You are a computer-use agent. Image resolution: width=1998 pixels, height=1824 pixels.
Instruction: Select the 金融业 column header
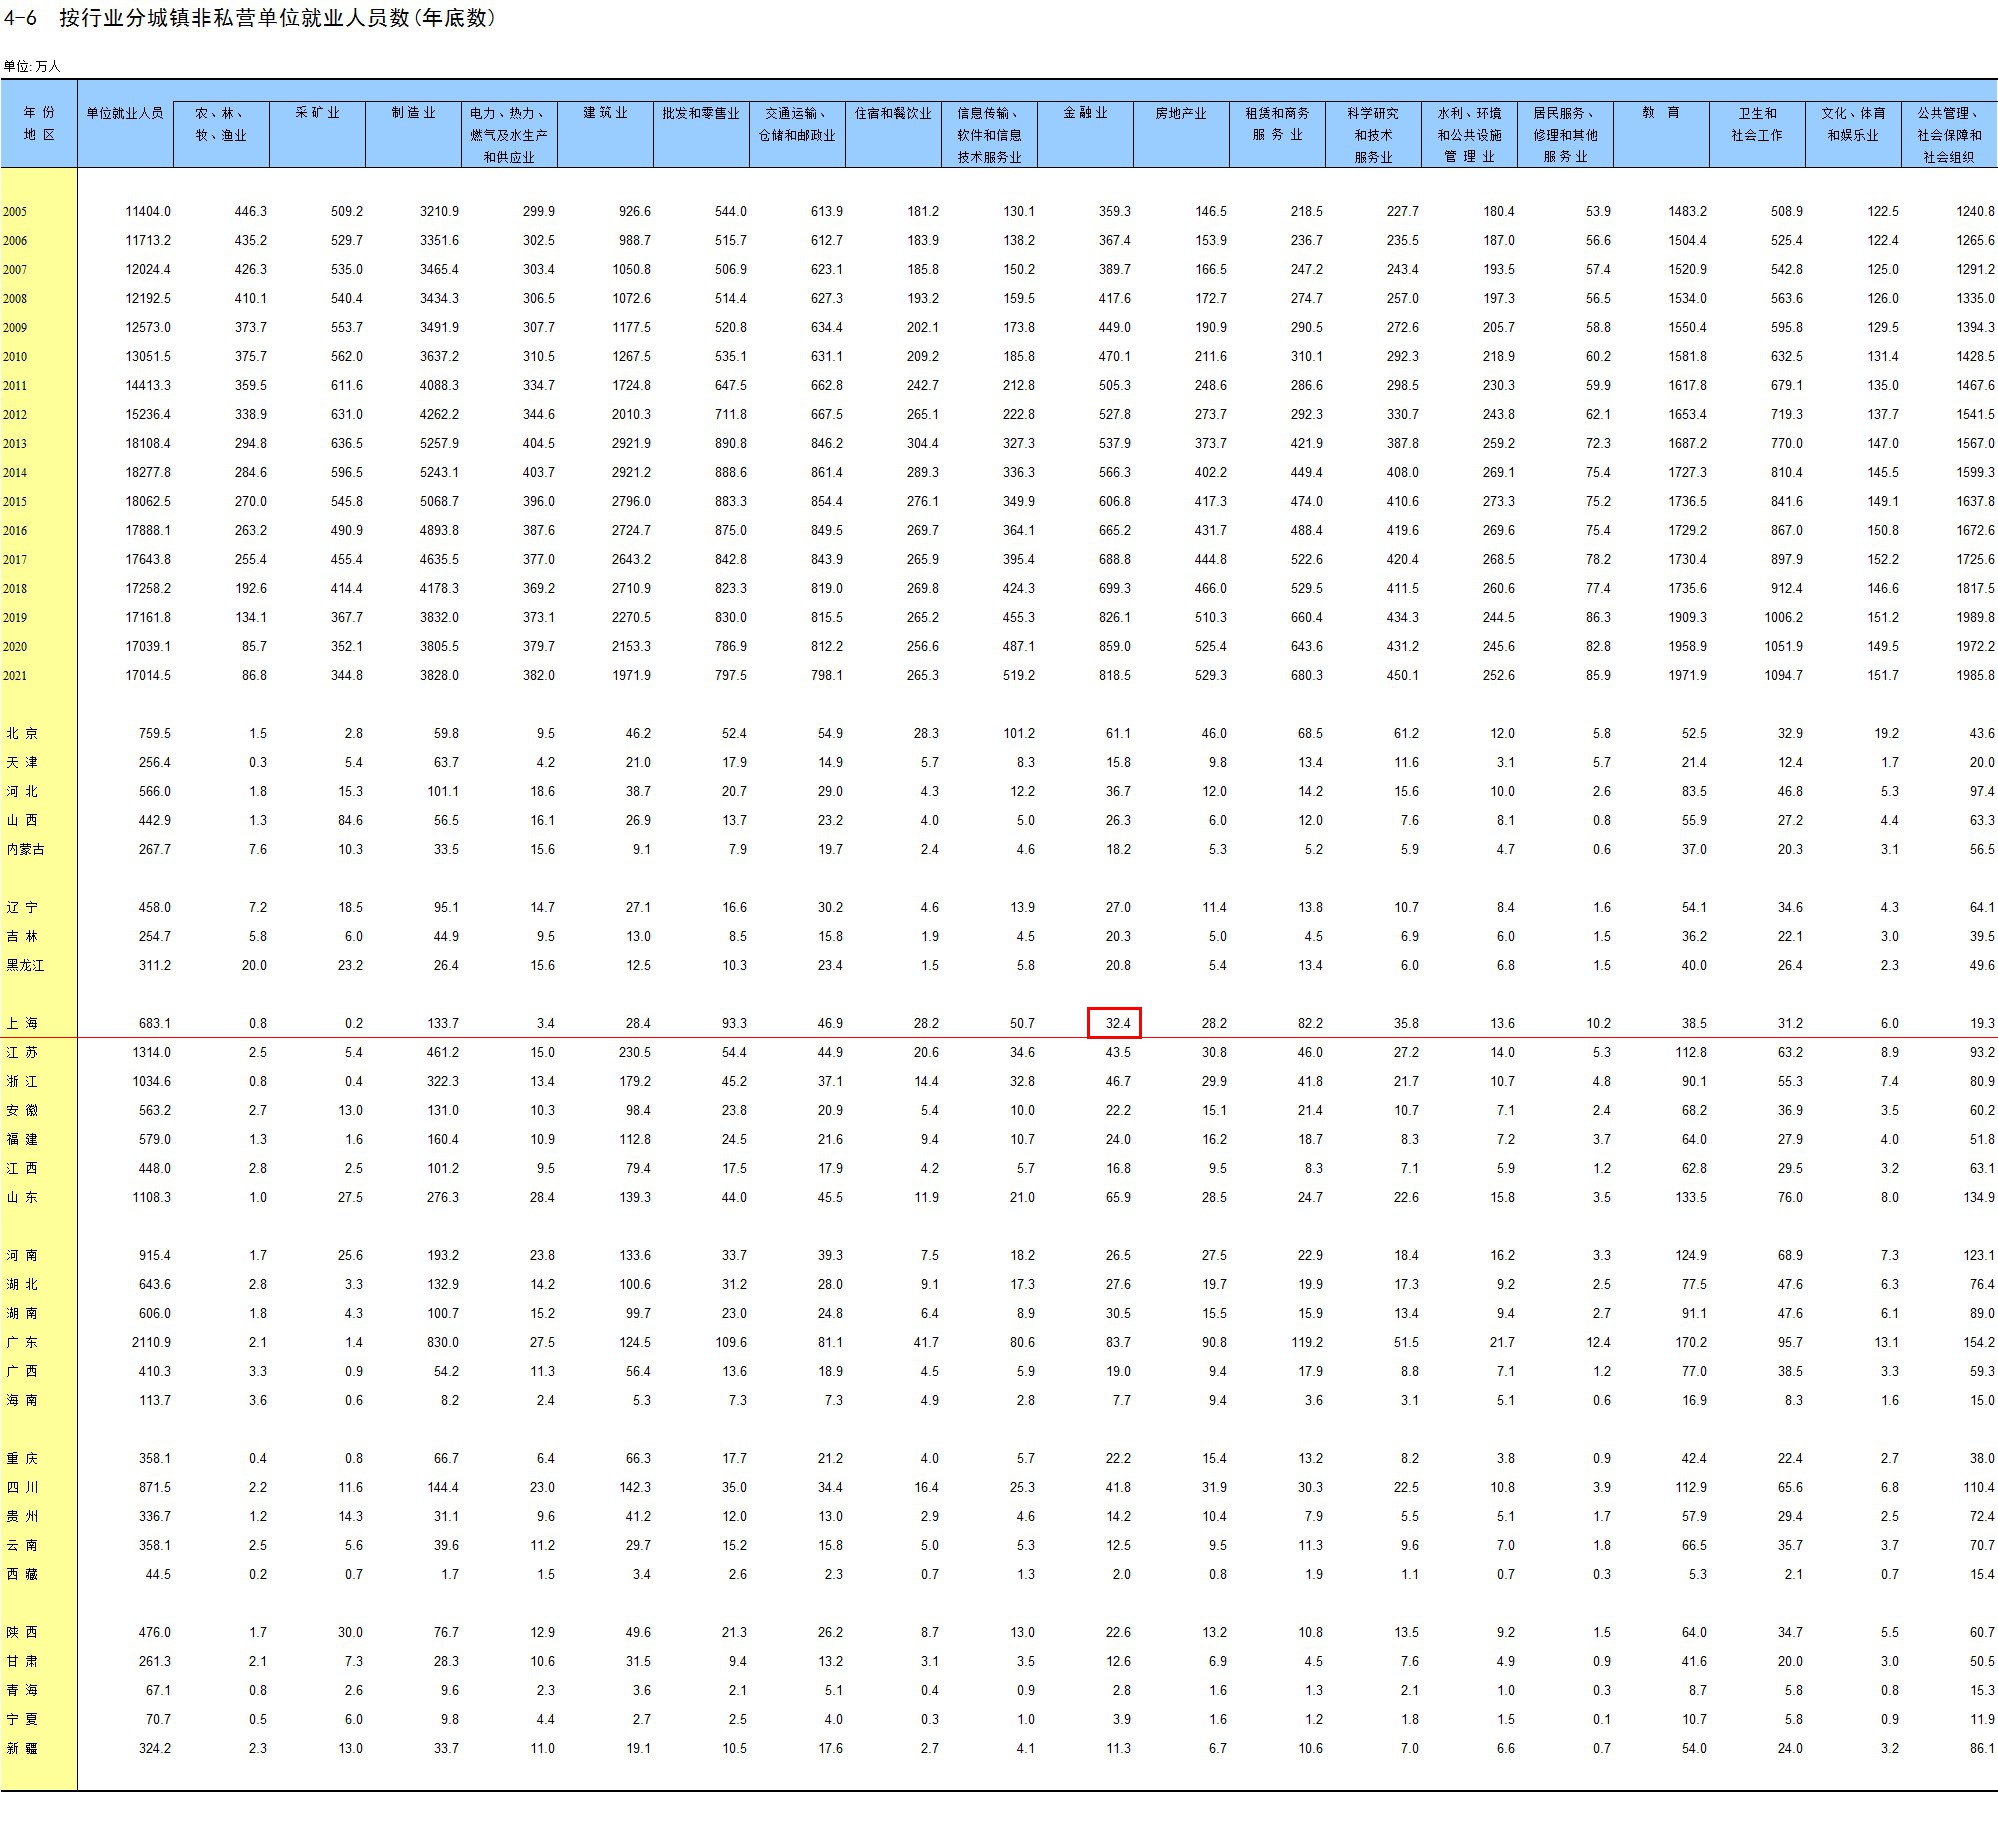[x=1085, y=113]
